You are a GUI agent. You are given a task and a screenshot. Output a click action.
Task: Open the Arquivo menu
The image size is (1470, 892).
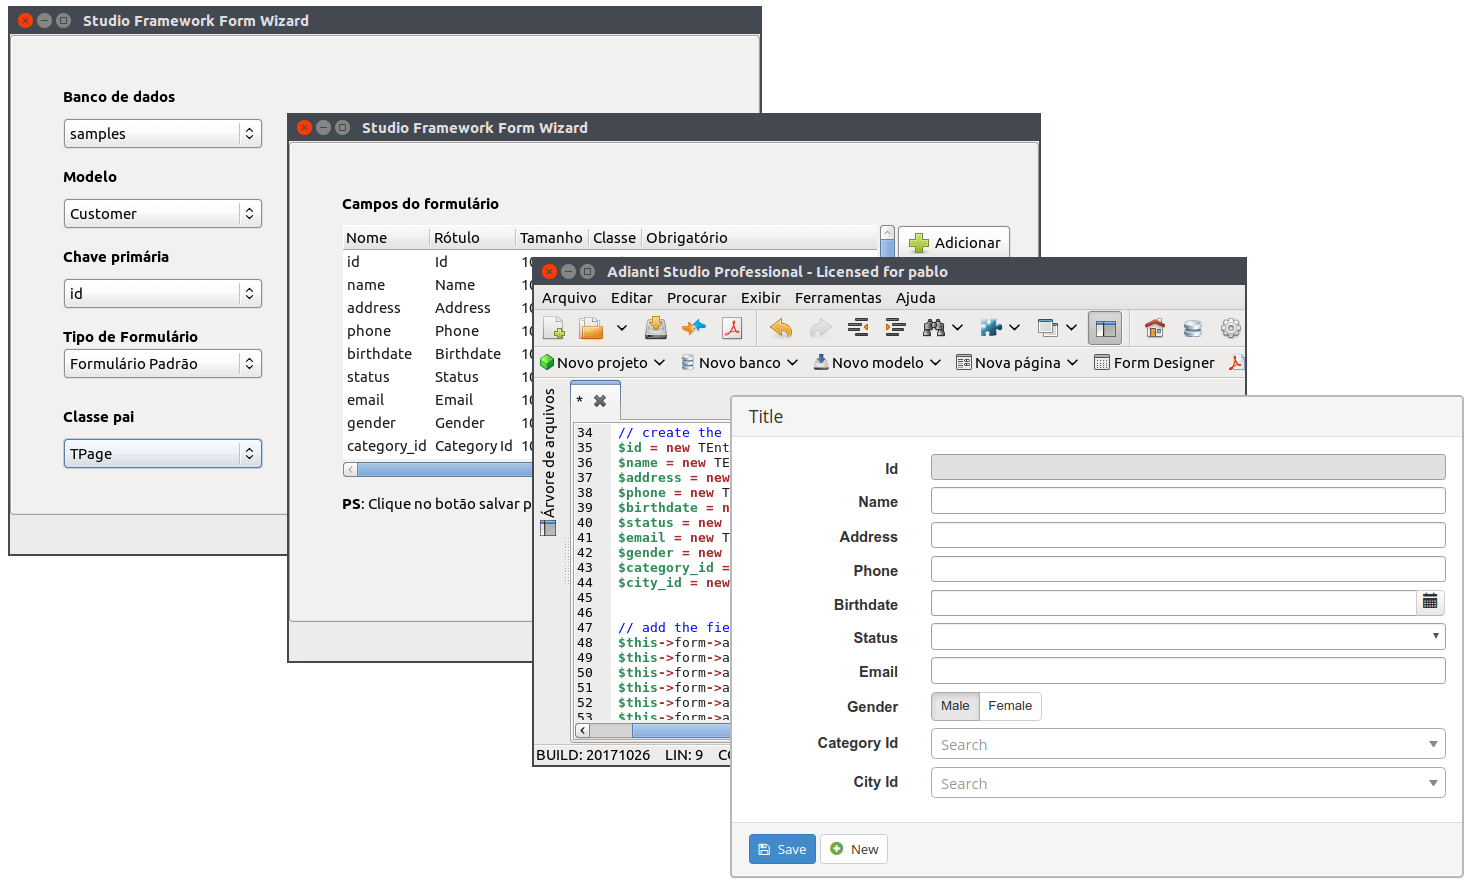[569, 298]
